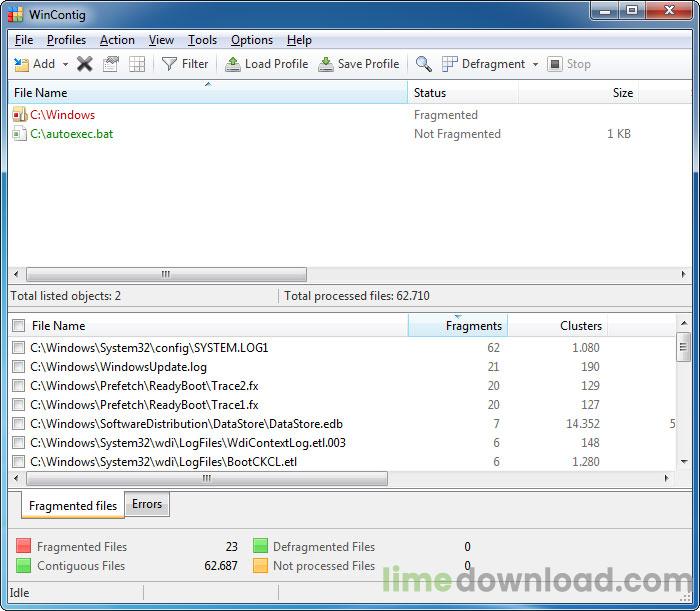Expand the Add button dropdown arrow
The image size is (700, 611).
(66, 64)
